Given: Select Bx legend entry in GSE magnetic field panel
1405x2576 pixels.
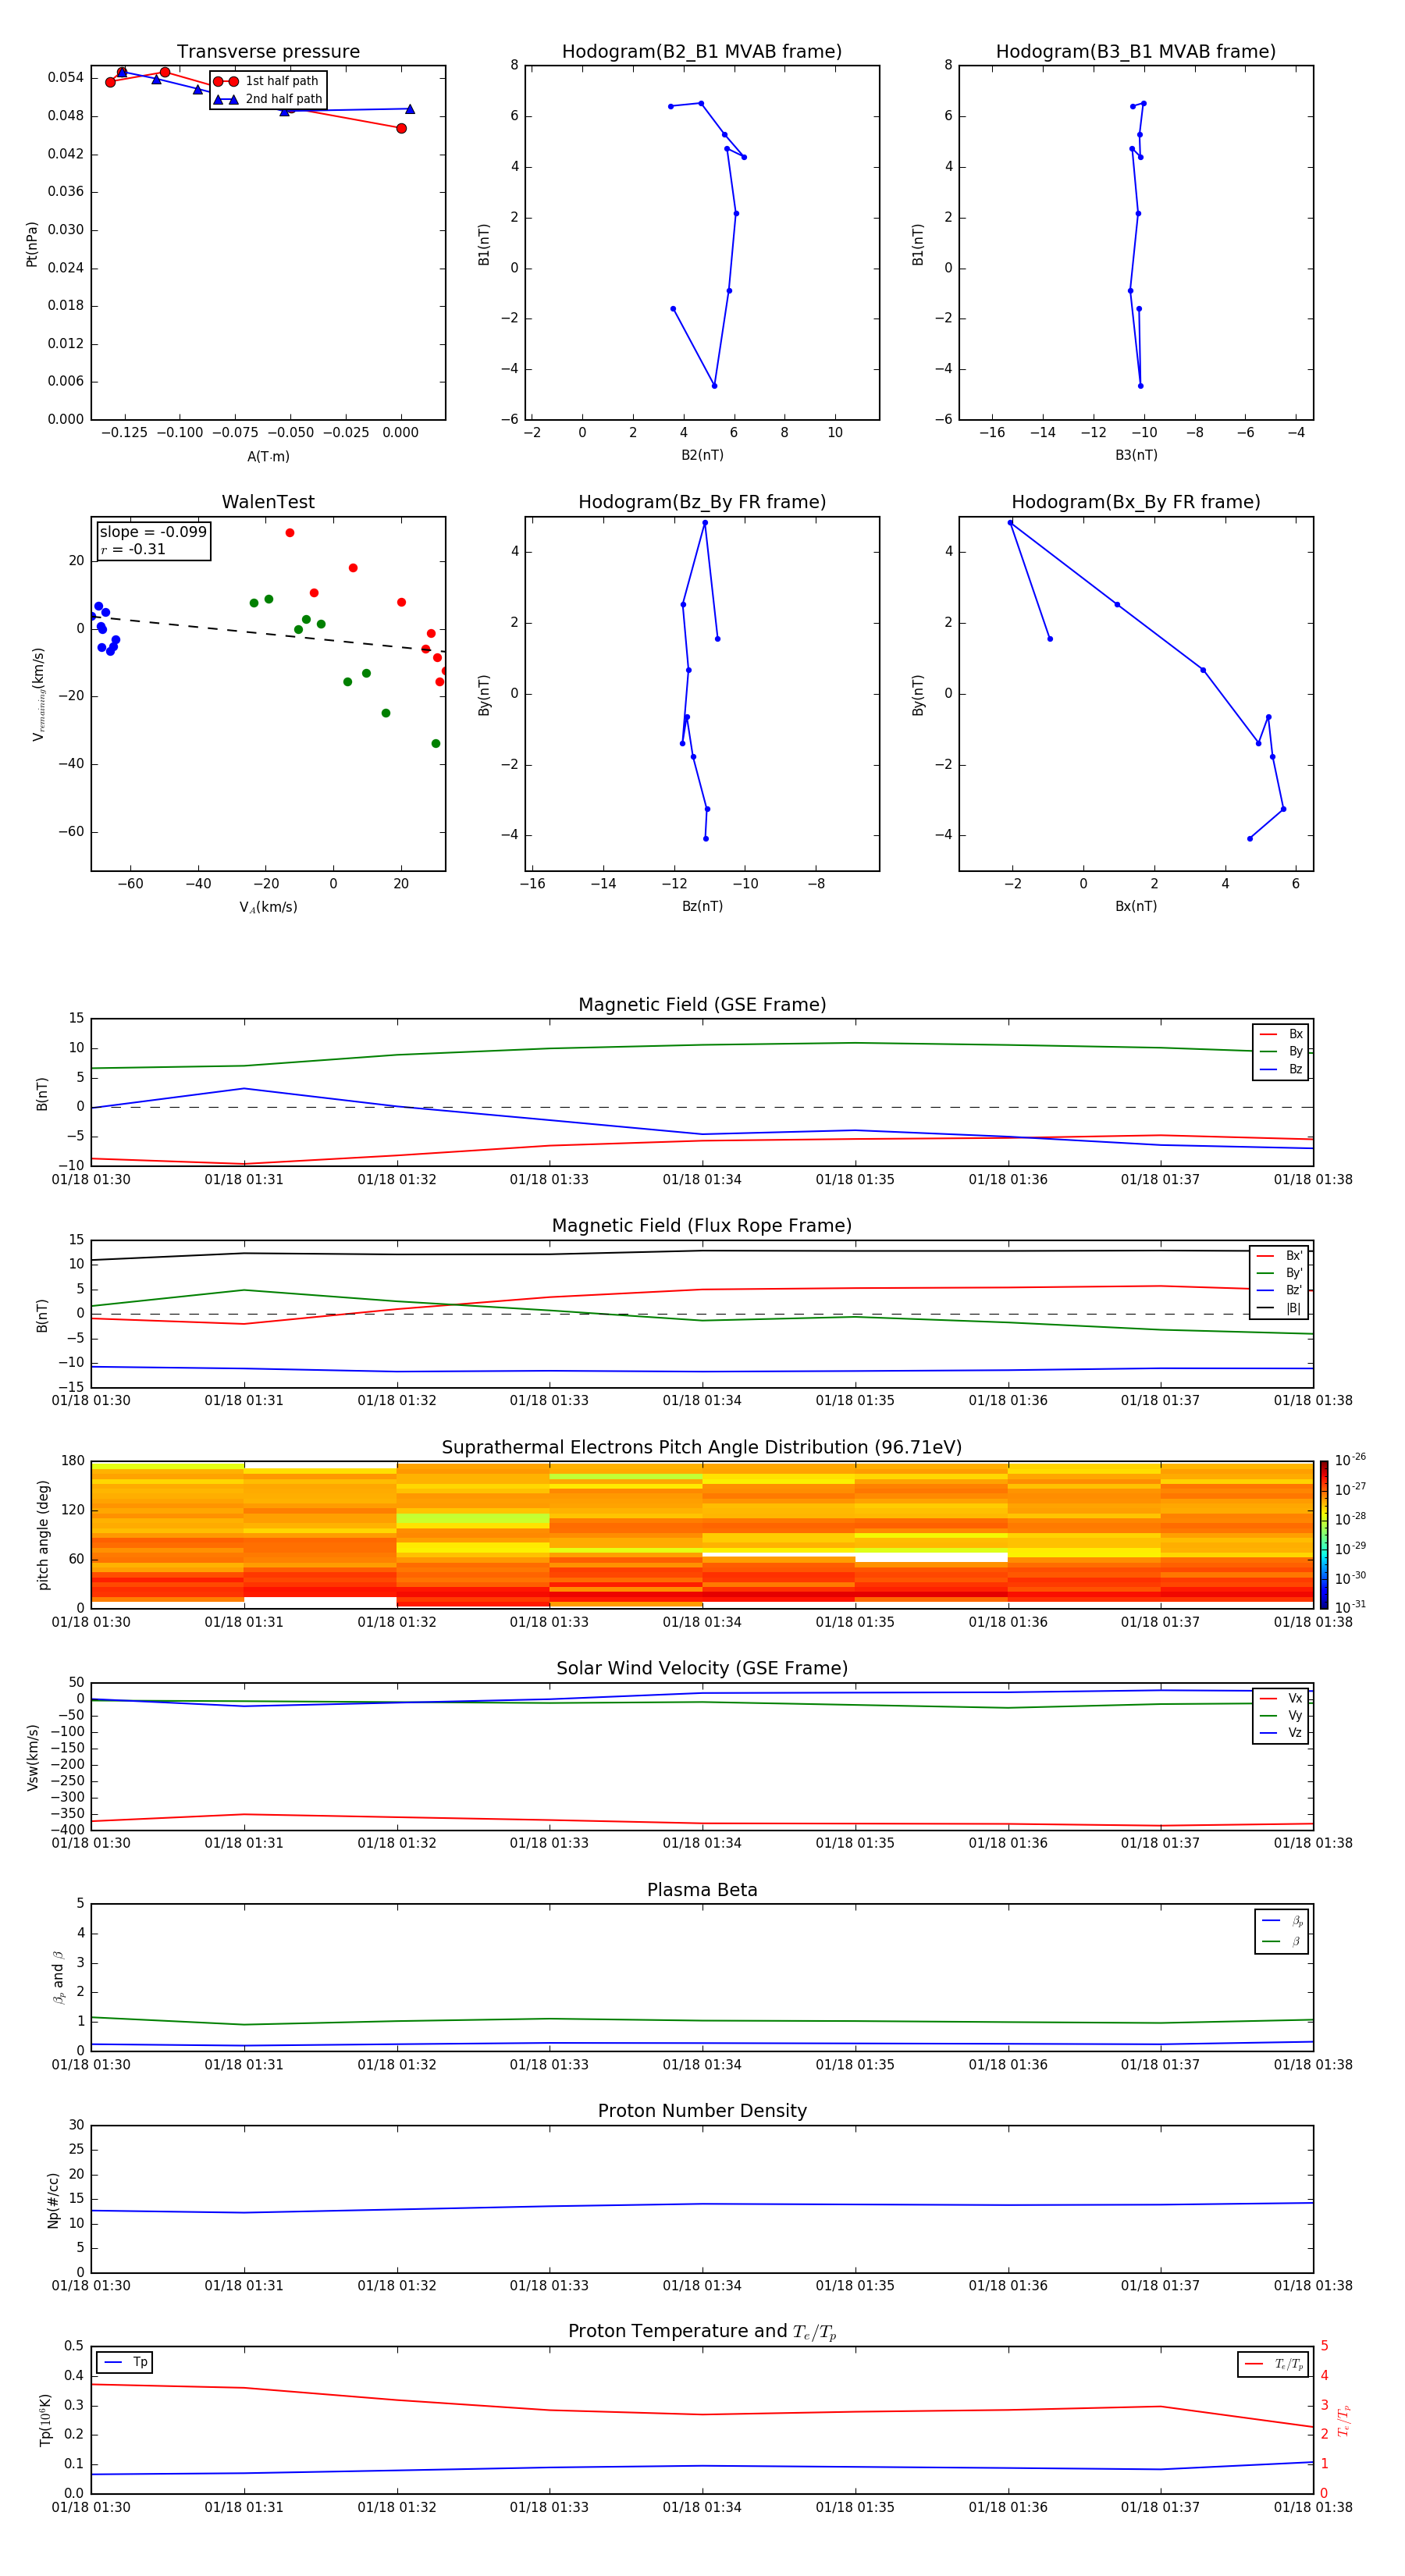Looking at the screenshot, I should tap(1281, 1034).
